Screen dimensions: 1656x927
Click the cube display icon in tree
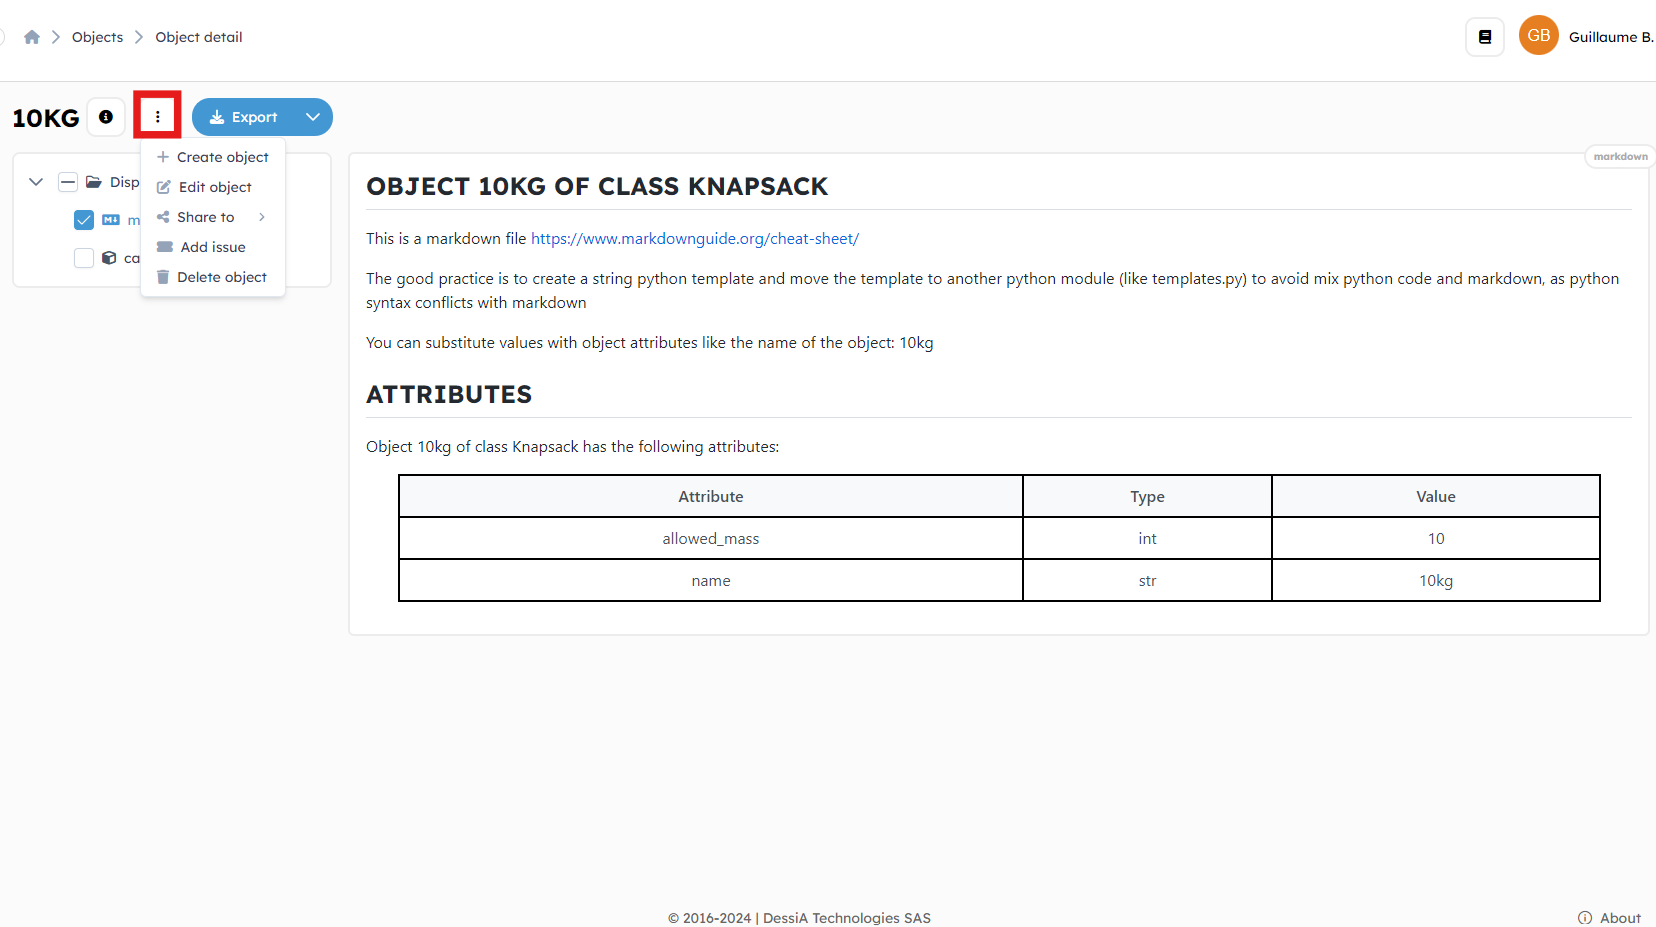point(110,258)
